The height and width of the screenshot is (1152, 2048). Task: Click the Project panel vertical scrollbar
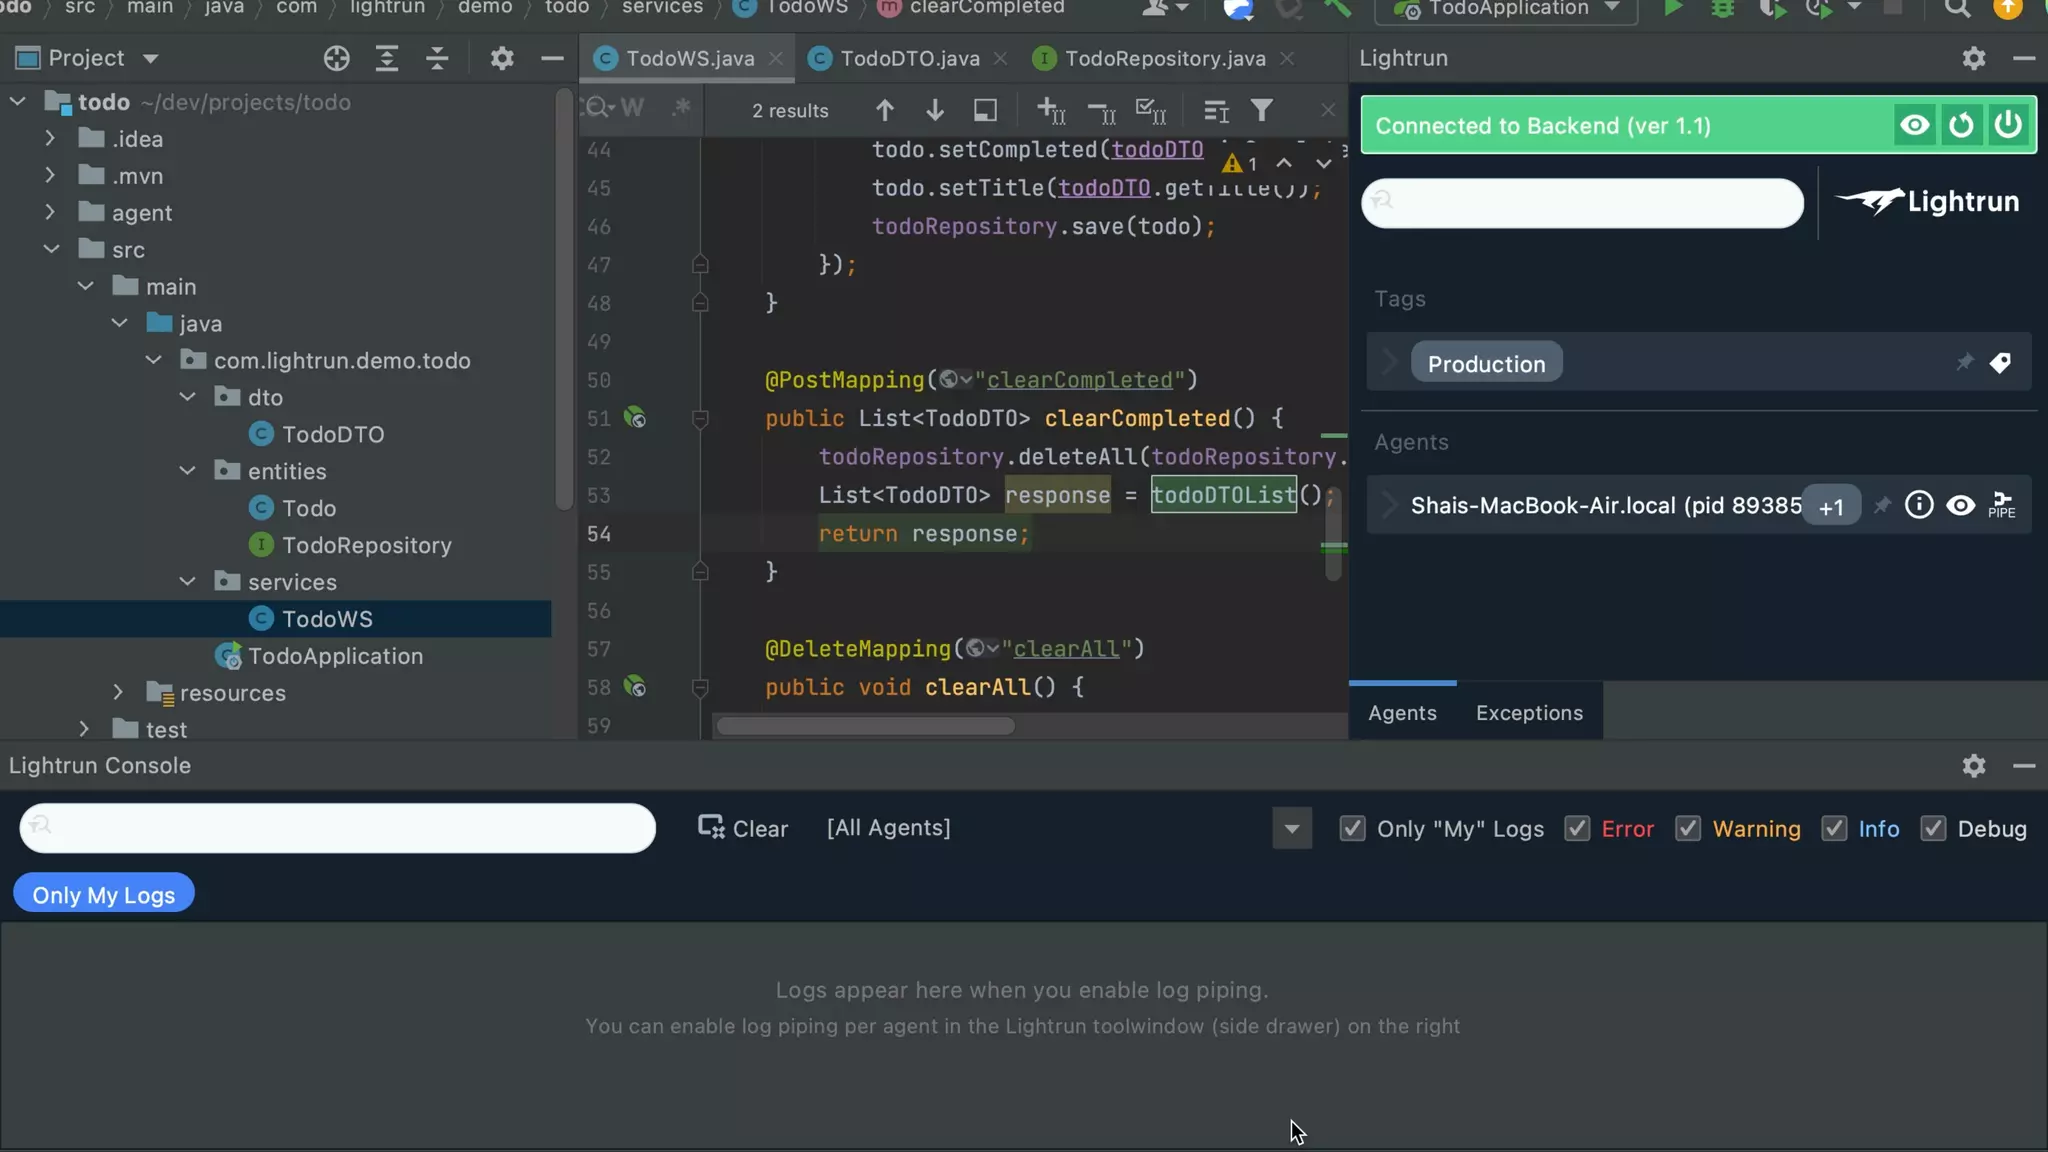[x=564, y=300]
